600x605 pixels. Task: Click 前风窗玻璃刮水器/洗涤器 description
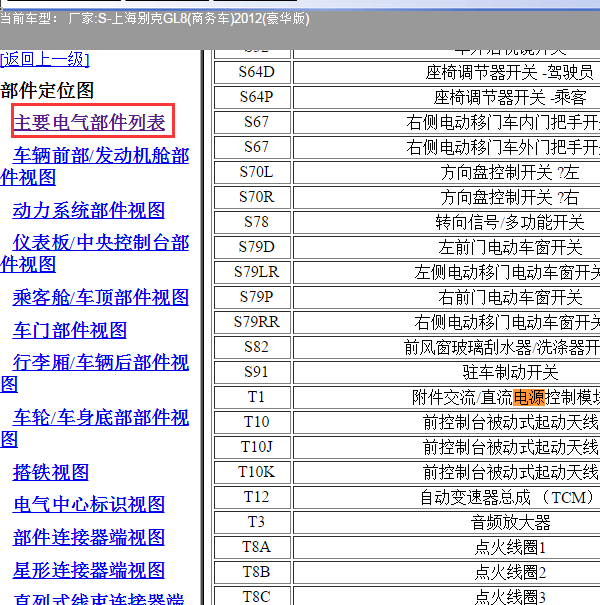(502, 348)
